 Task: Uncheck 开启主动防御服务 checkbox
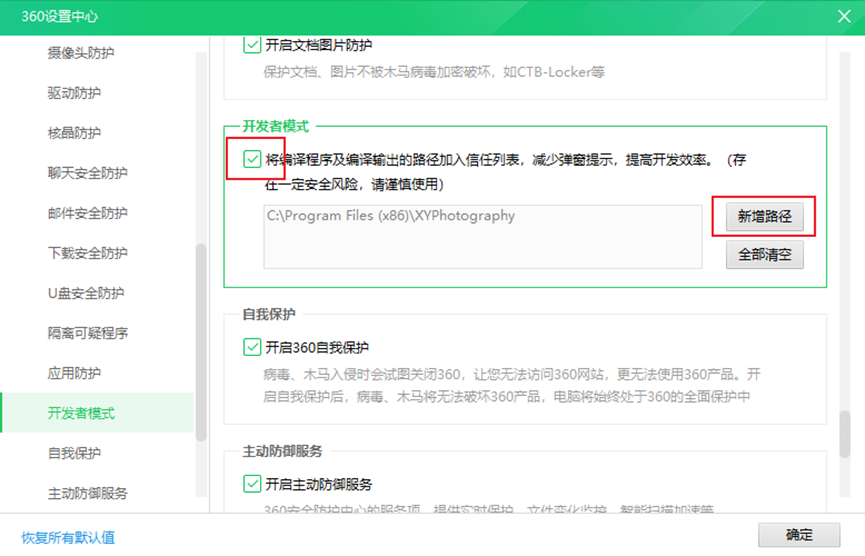point(252,485)
